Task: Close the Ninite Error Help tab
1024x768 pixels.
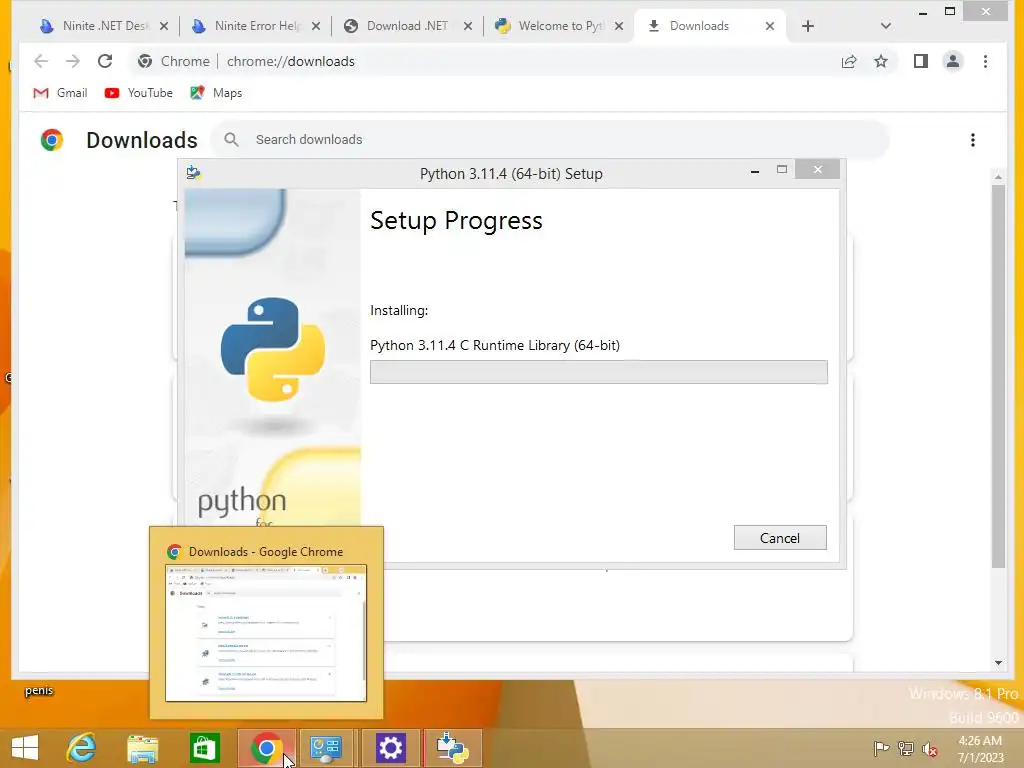Action: pyautogui.click(x=316, y=26)
